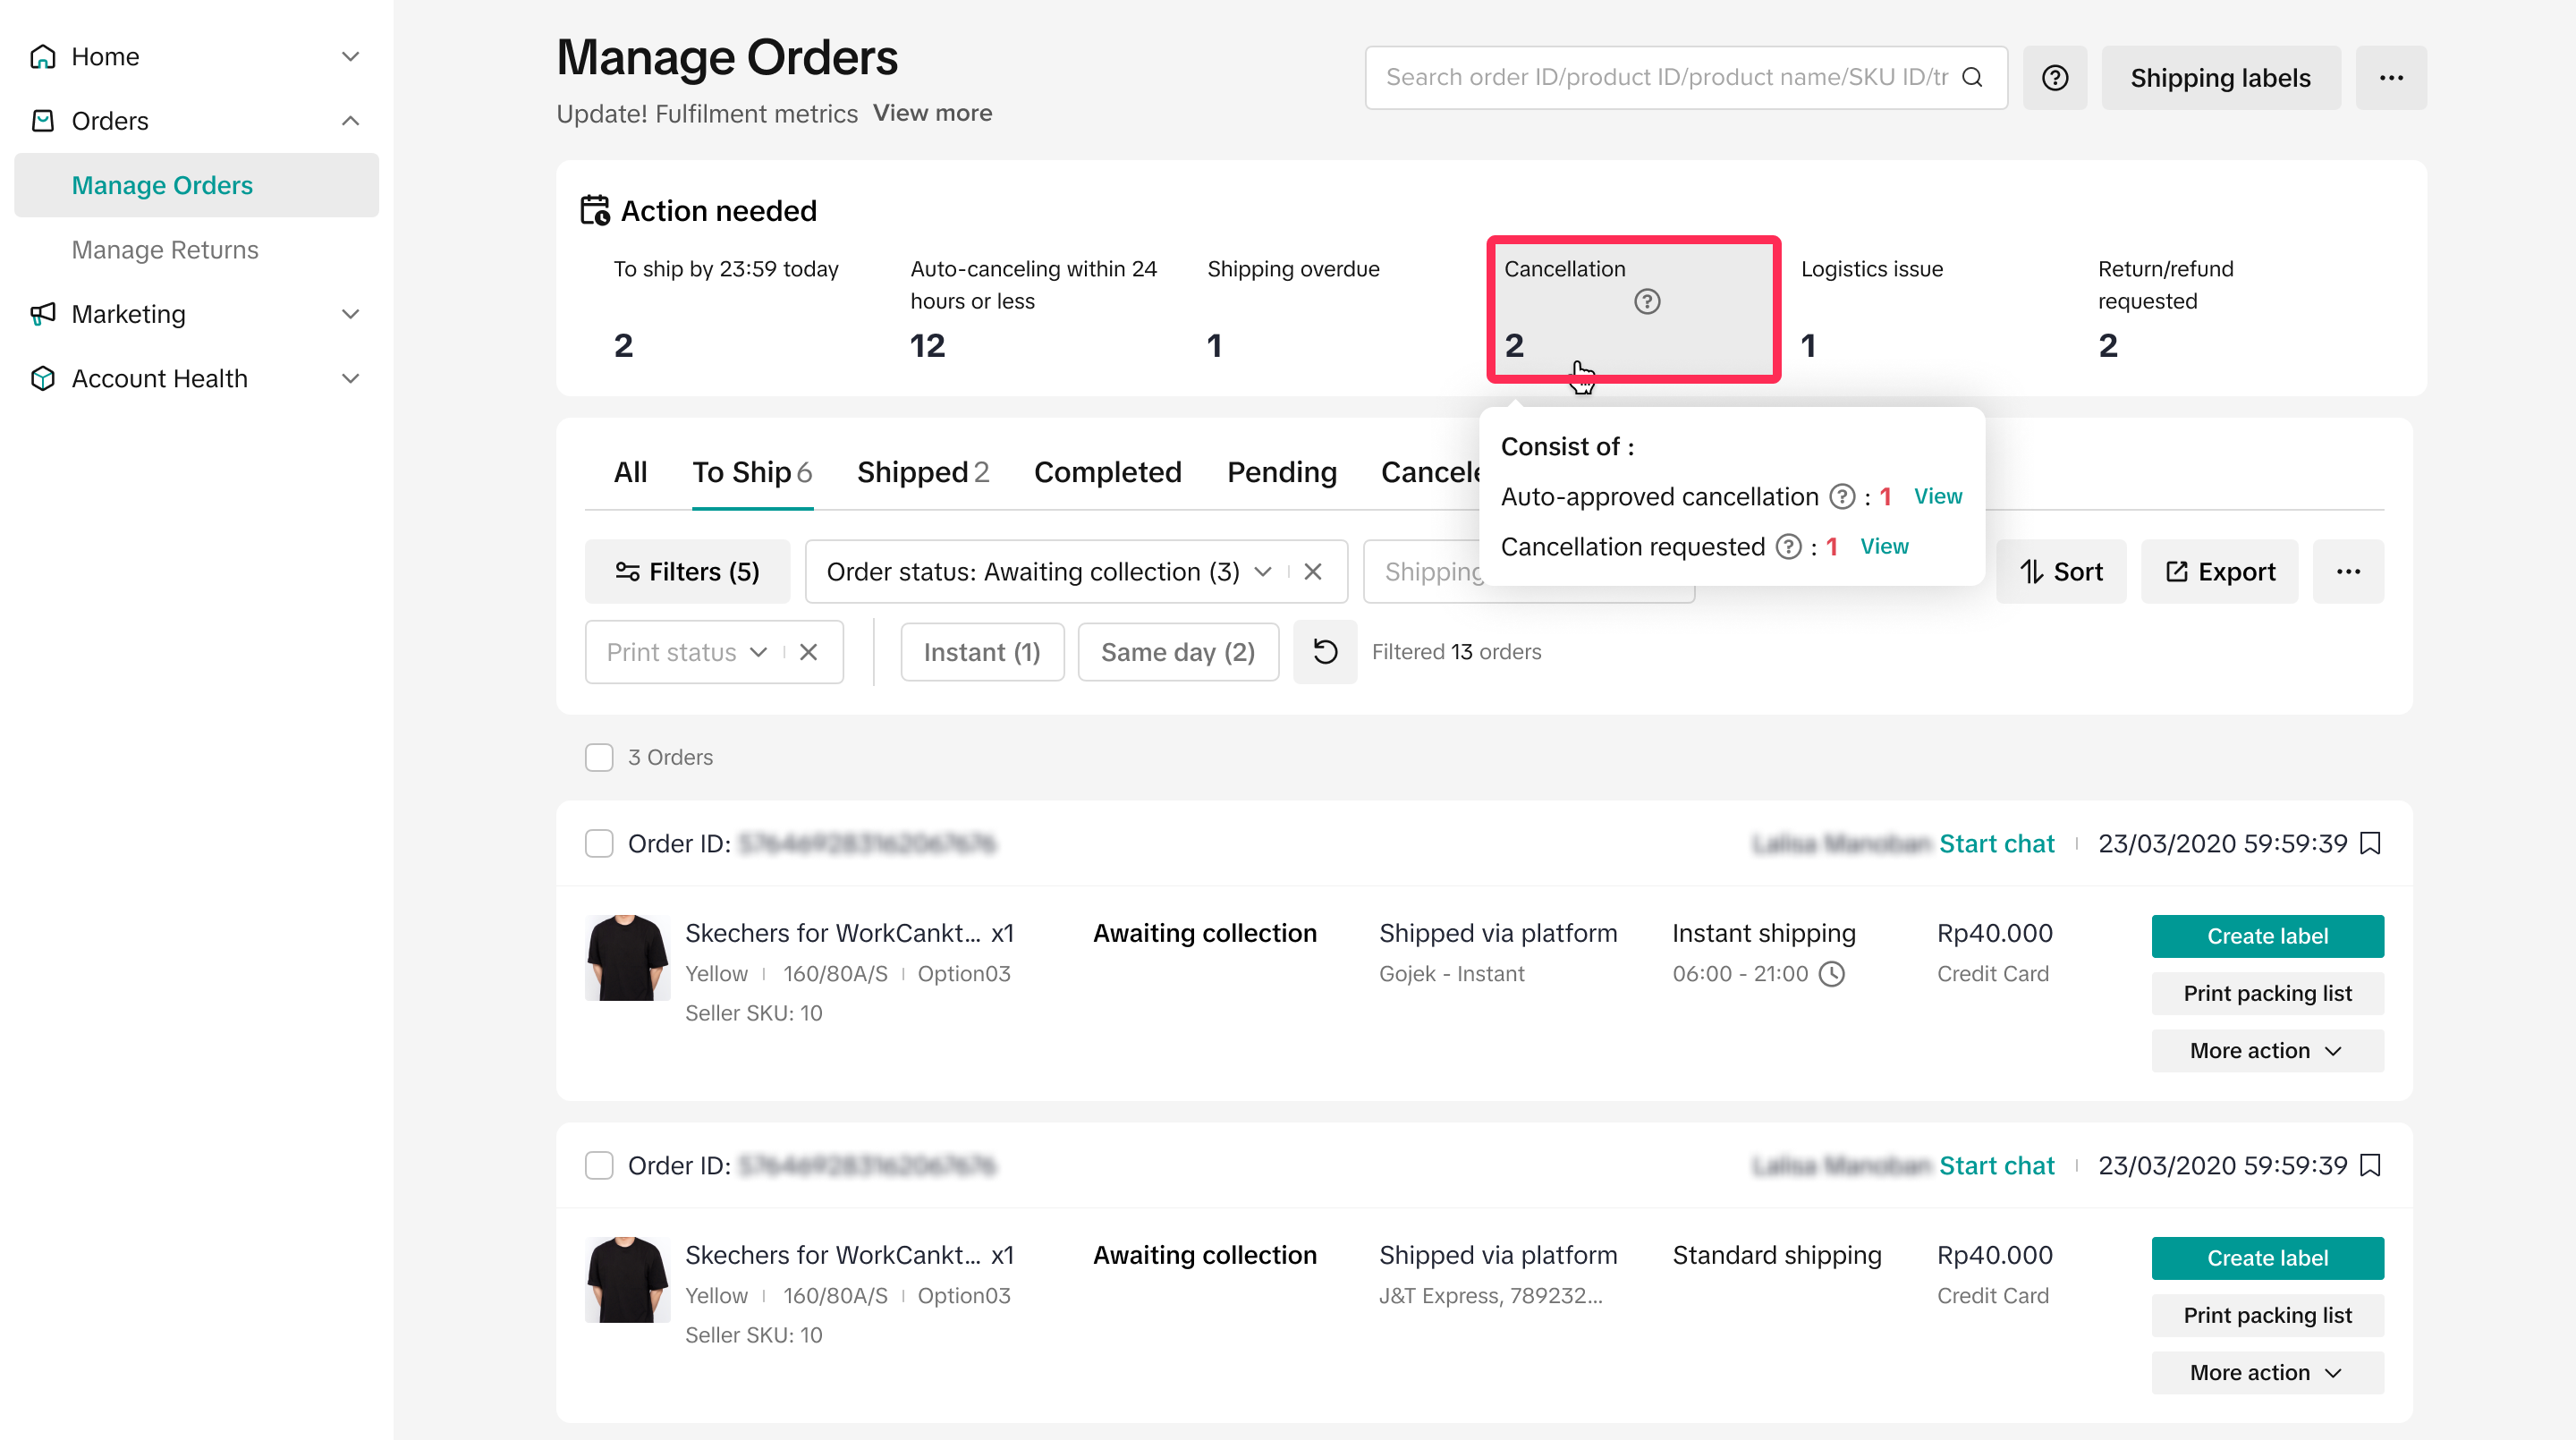Click the search magnifier icon
2576x1440 pixels.
point(1972,77)
